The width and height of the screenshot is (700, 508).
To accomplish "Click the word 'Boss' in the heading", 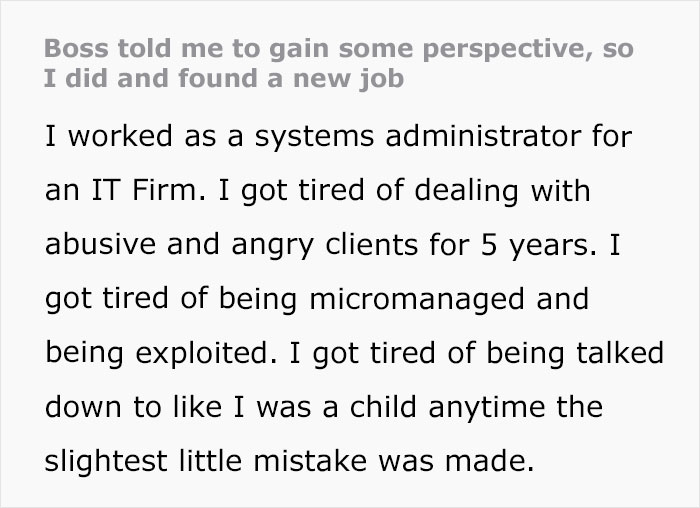I will pyautogui.click(x=76, y=48).
